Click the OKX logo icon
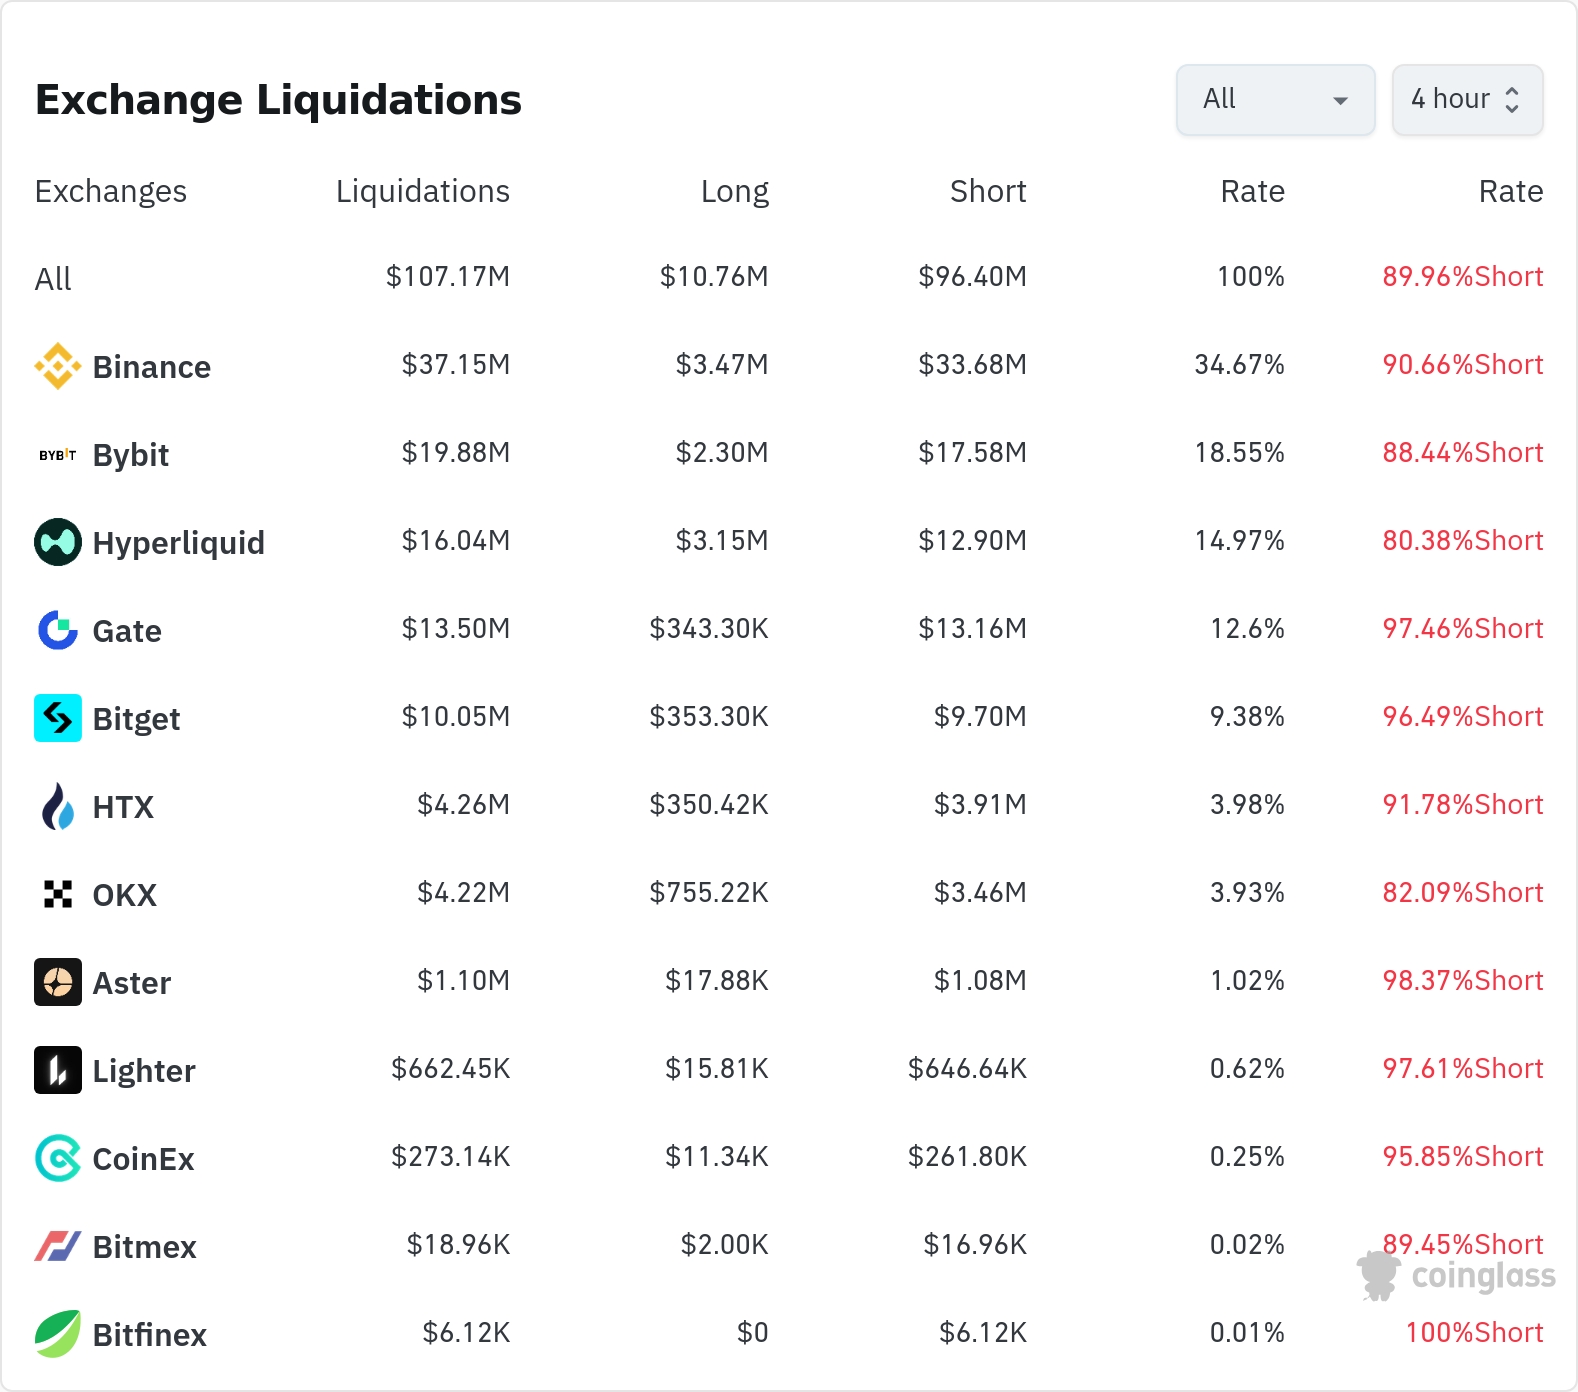Image resolution: width=1578 pixels, height=1392 pixels. [x=58, y=894]
